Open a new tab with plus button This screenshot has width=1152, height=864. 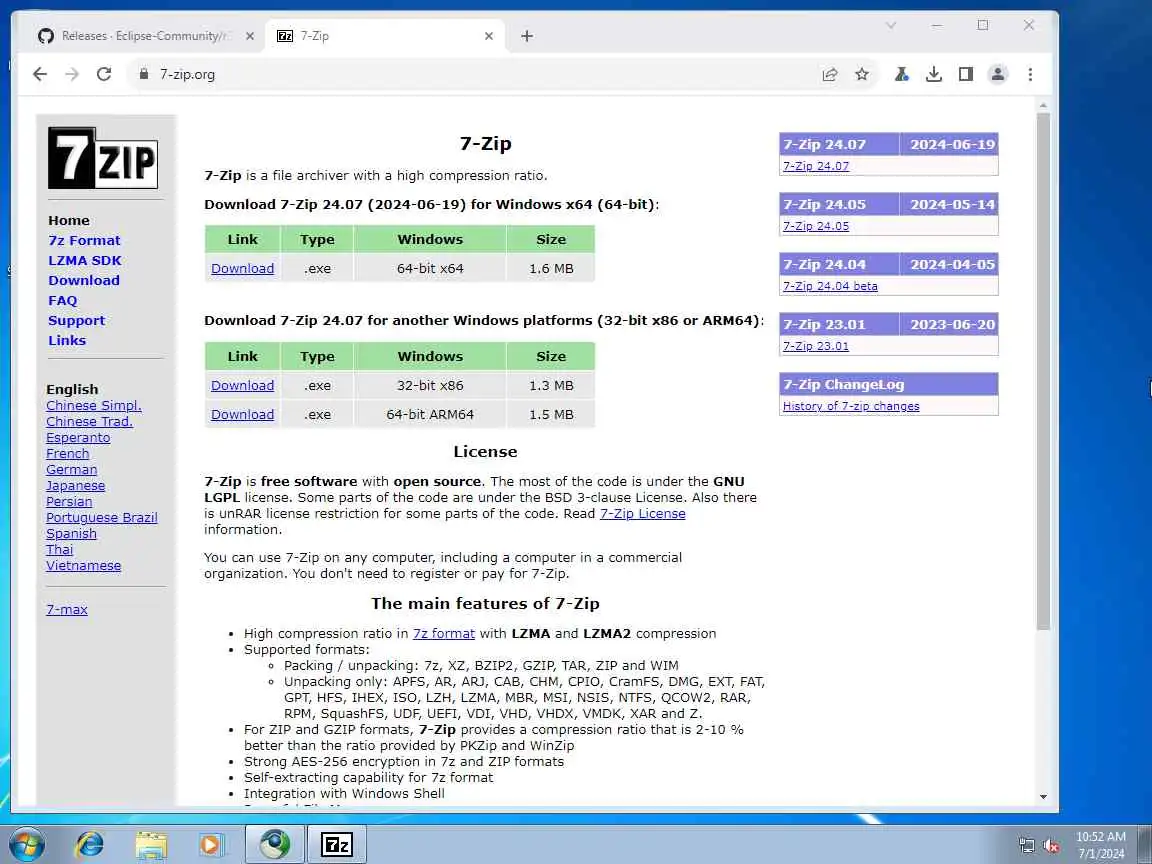tap(527, 36)
